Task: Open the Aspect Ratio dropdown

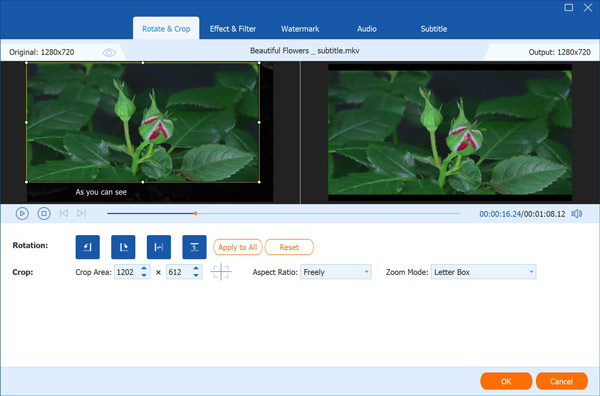Action: pyautogui.click(x=336, y=272)
